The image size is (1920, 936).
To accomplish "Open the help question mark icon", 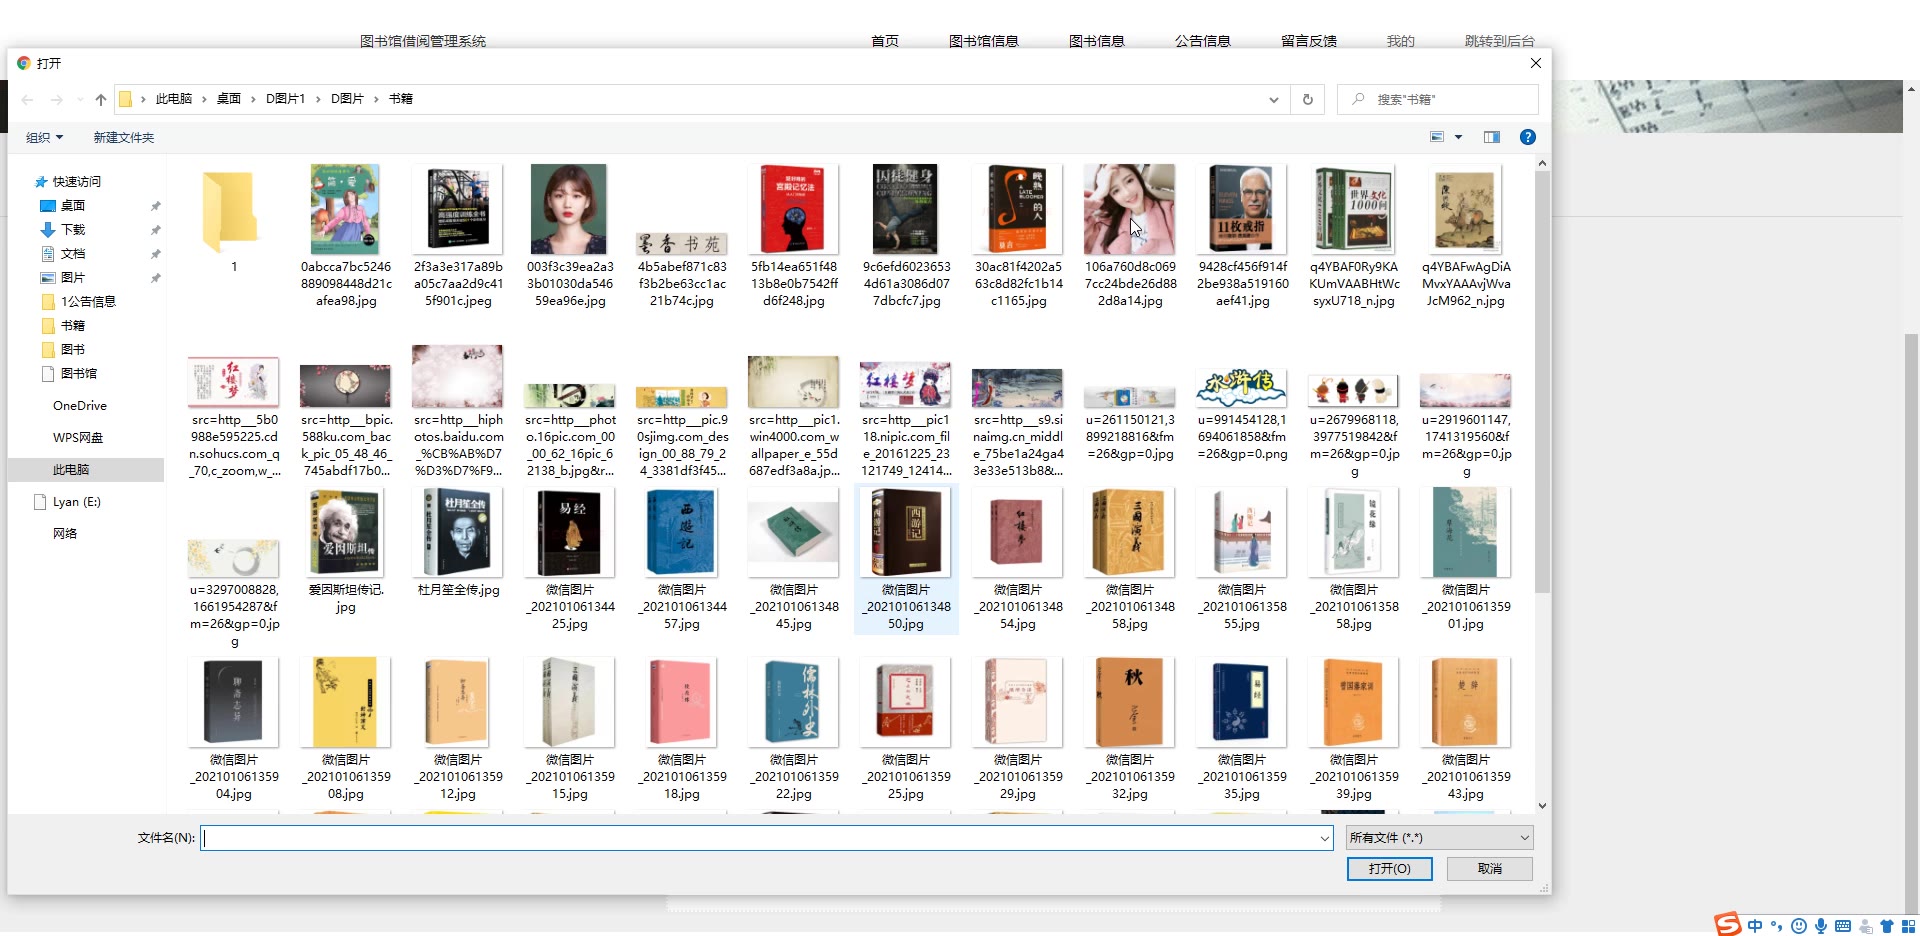I will (x=1527, y=137).
